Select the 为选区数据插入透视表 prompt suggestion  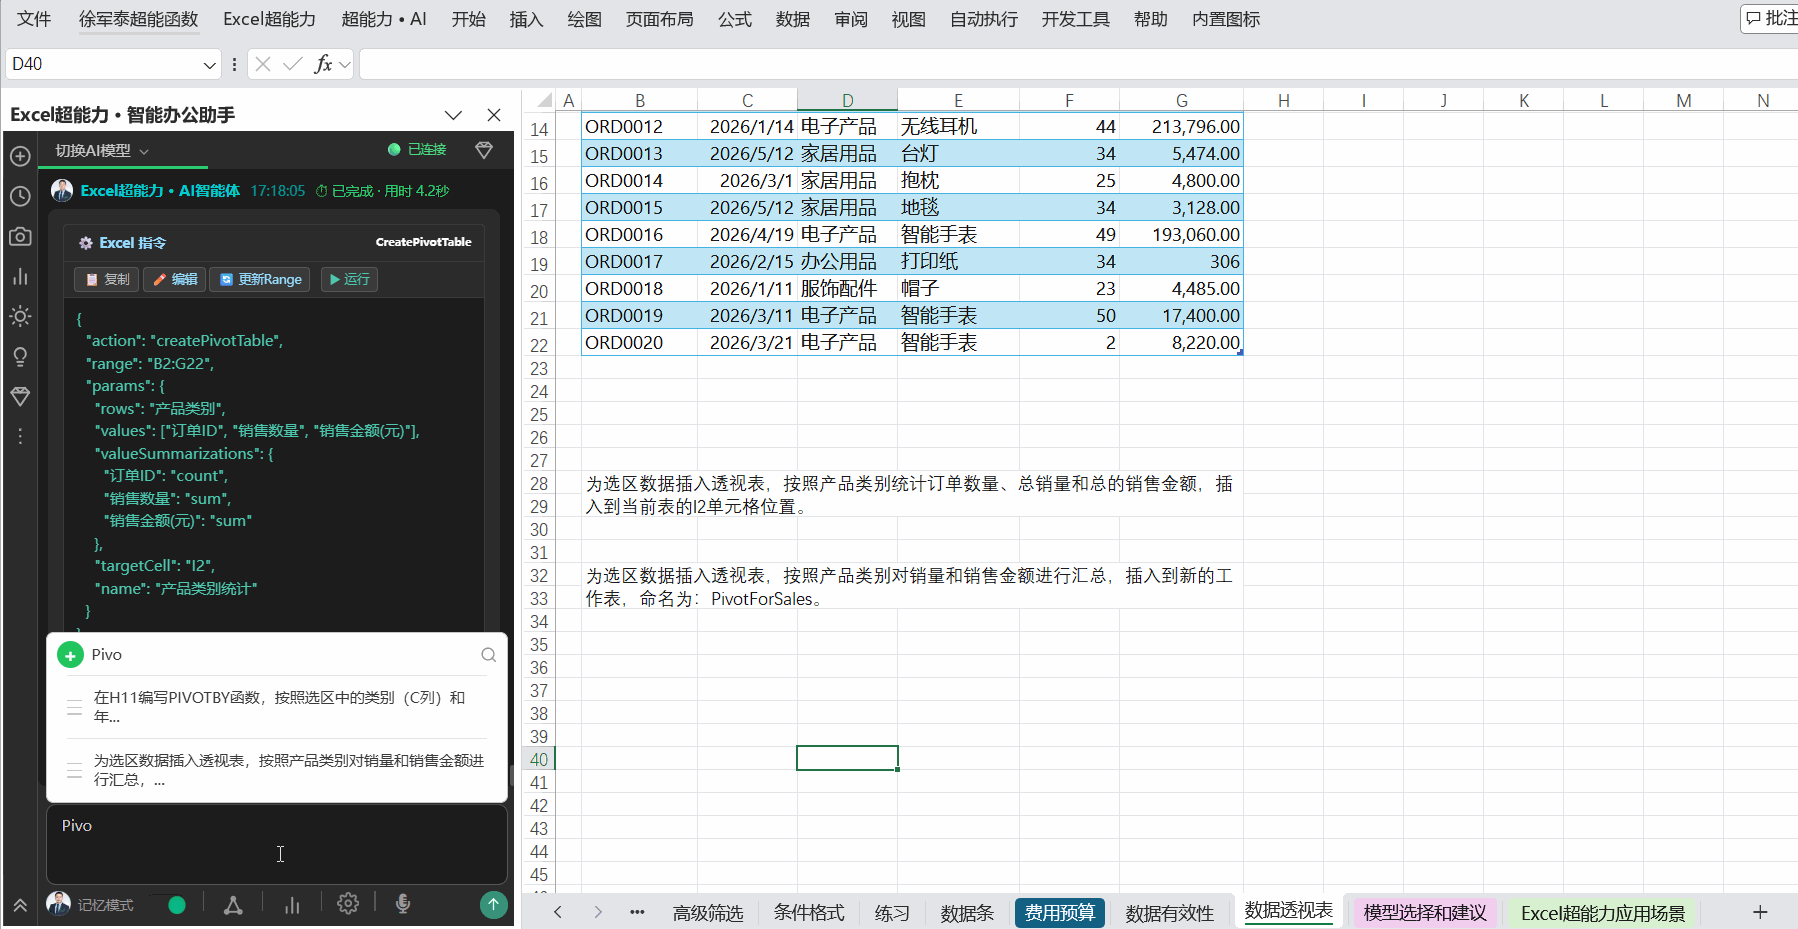click(x=277, y=770)
